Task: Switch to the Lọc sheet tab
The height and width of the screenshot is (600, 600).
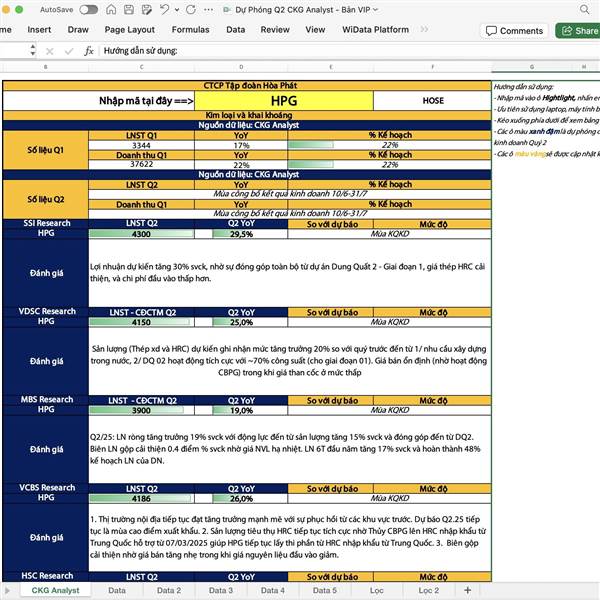Action: (377, 590)
